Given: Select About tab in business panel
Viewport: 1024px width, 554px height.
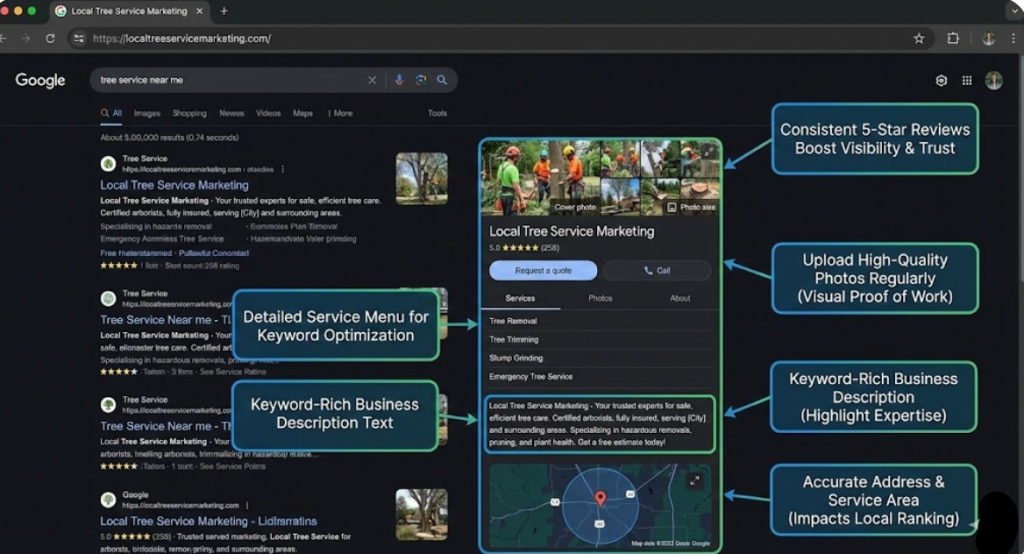Looking at the screenshot, I should coord(680,298).
